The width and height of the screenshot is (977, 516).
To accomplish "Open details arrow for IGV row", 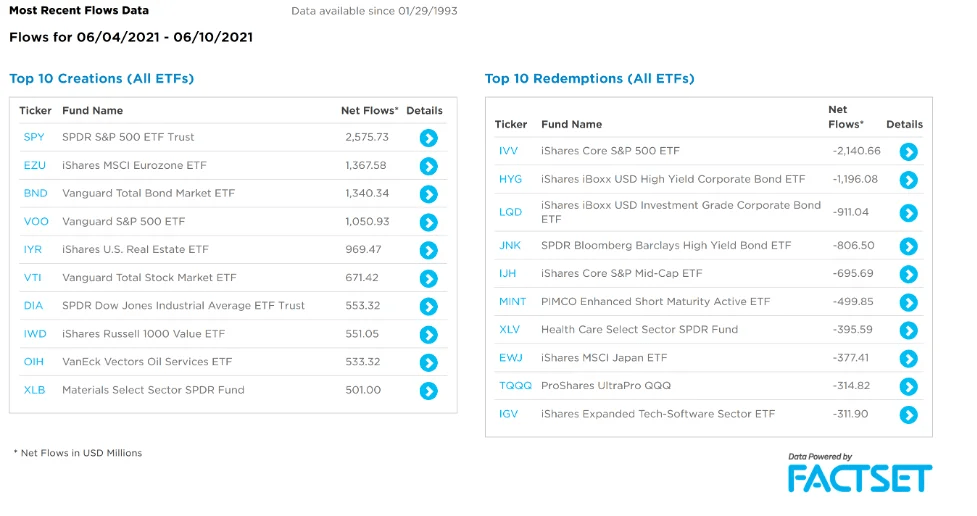I will click(908, 414).
